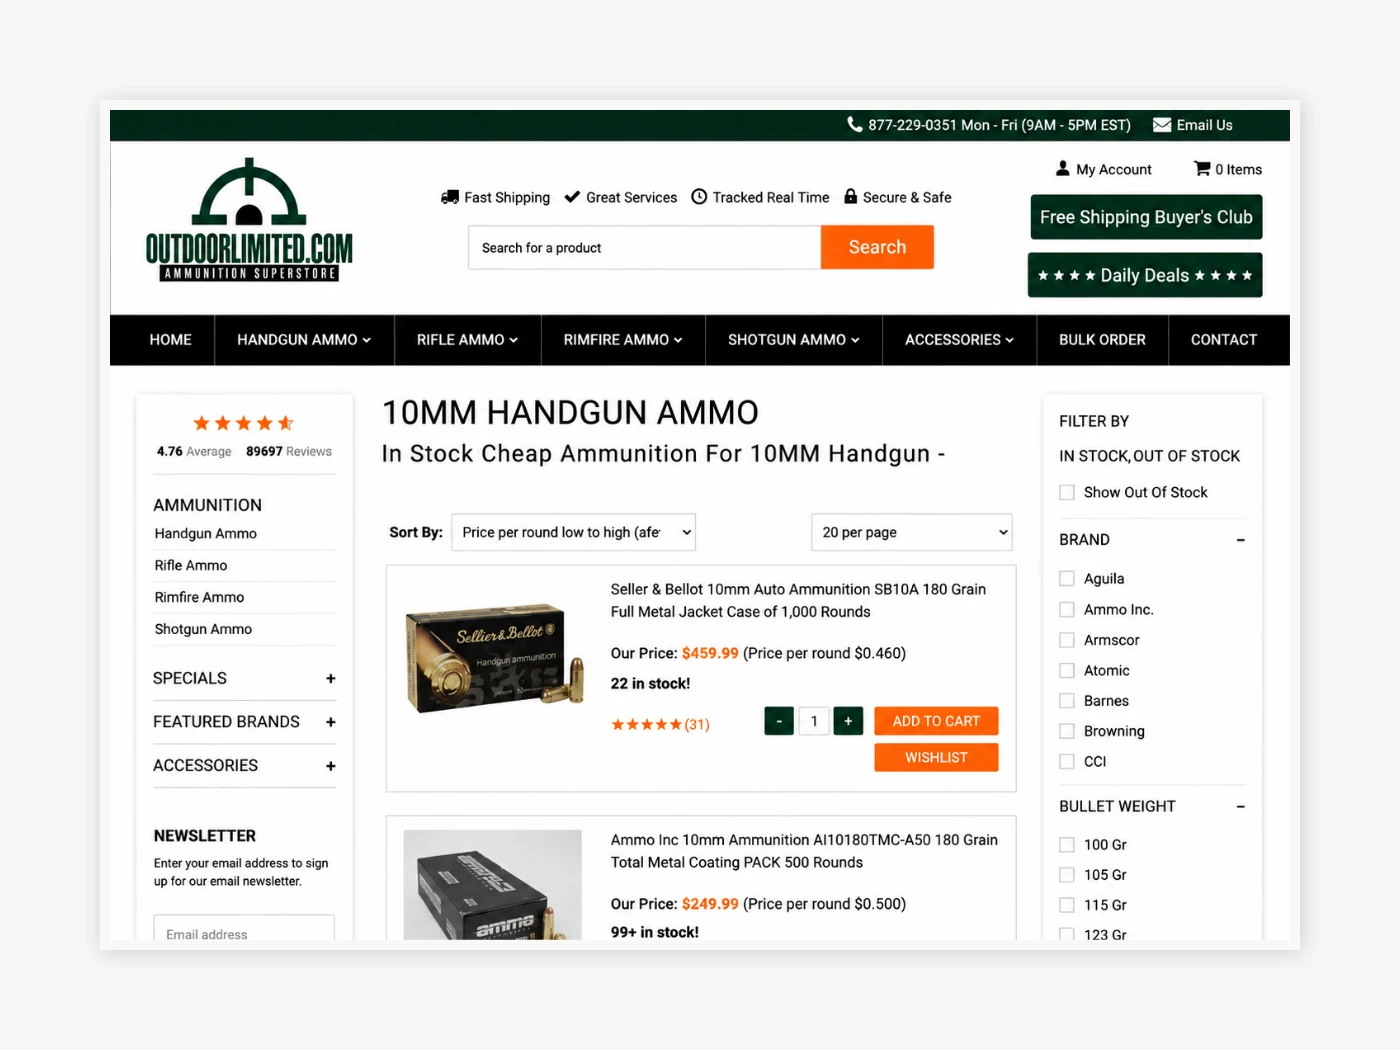Open the Handgun Ammo nav dropdown

tap(304, 340)
